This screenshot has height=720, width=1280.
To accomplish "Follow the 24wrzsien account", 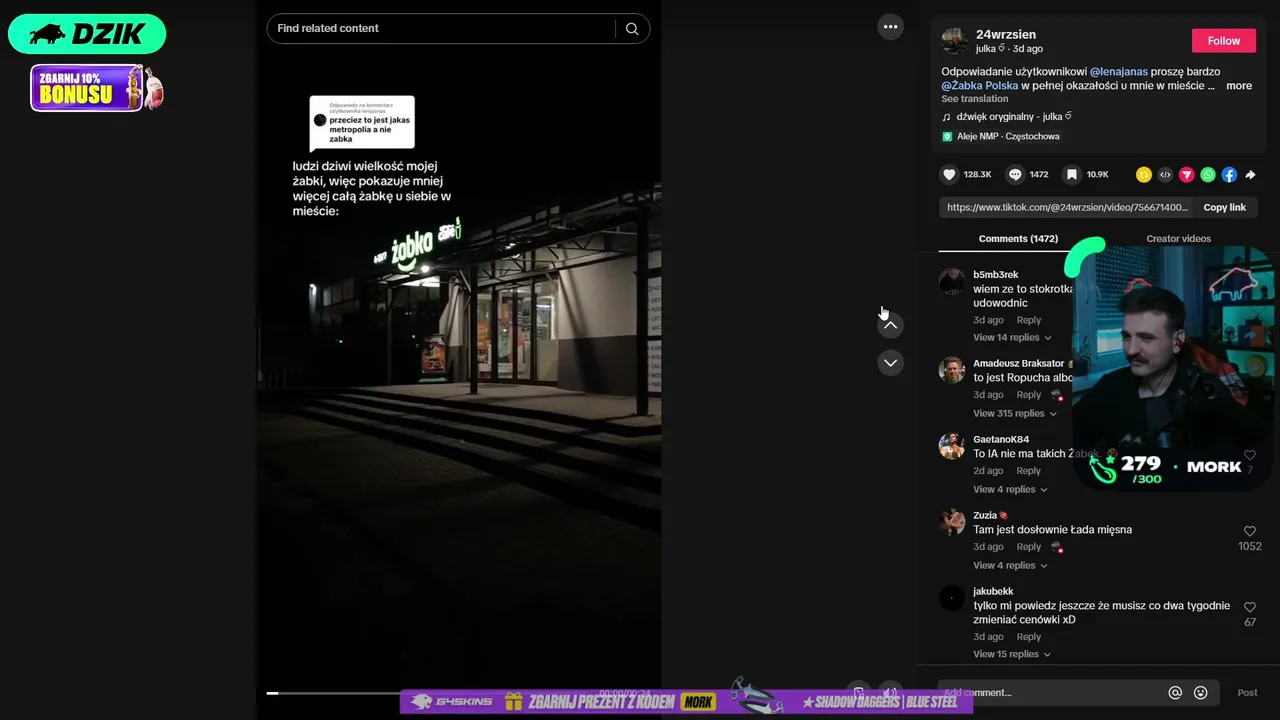I will 1223,41.
